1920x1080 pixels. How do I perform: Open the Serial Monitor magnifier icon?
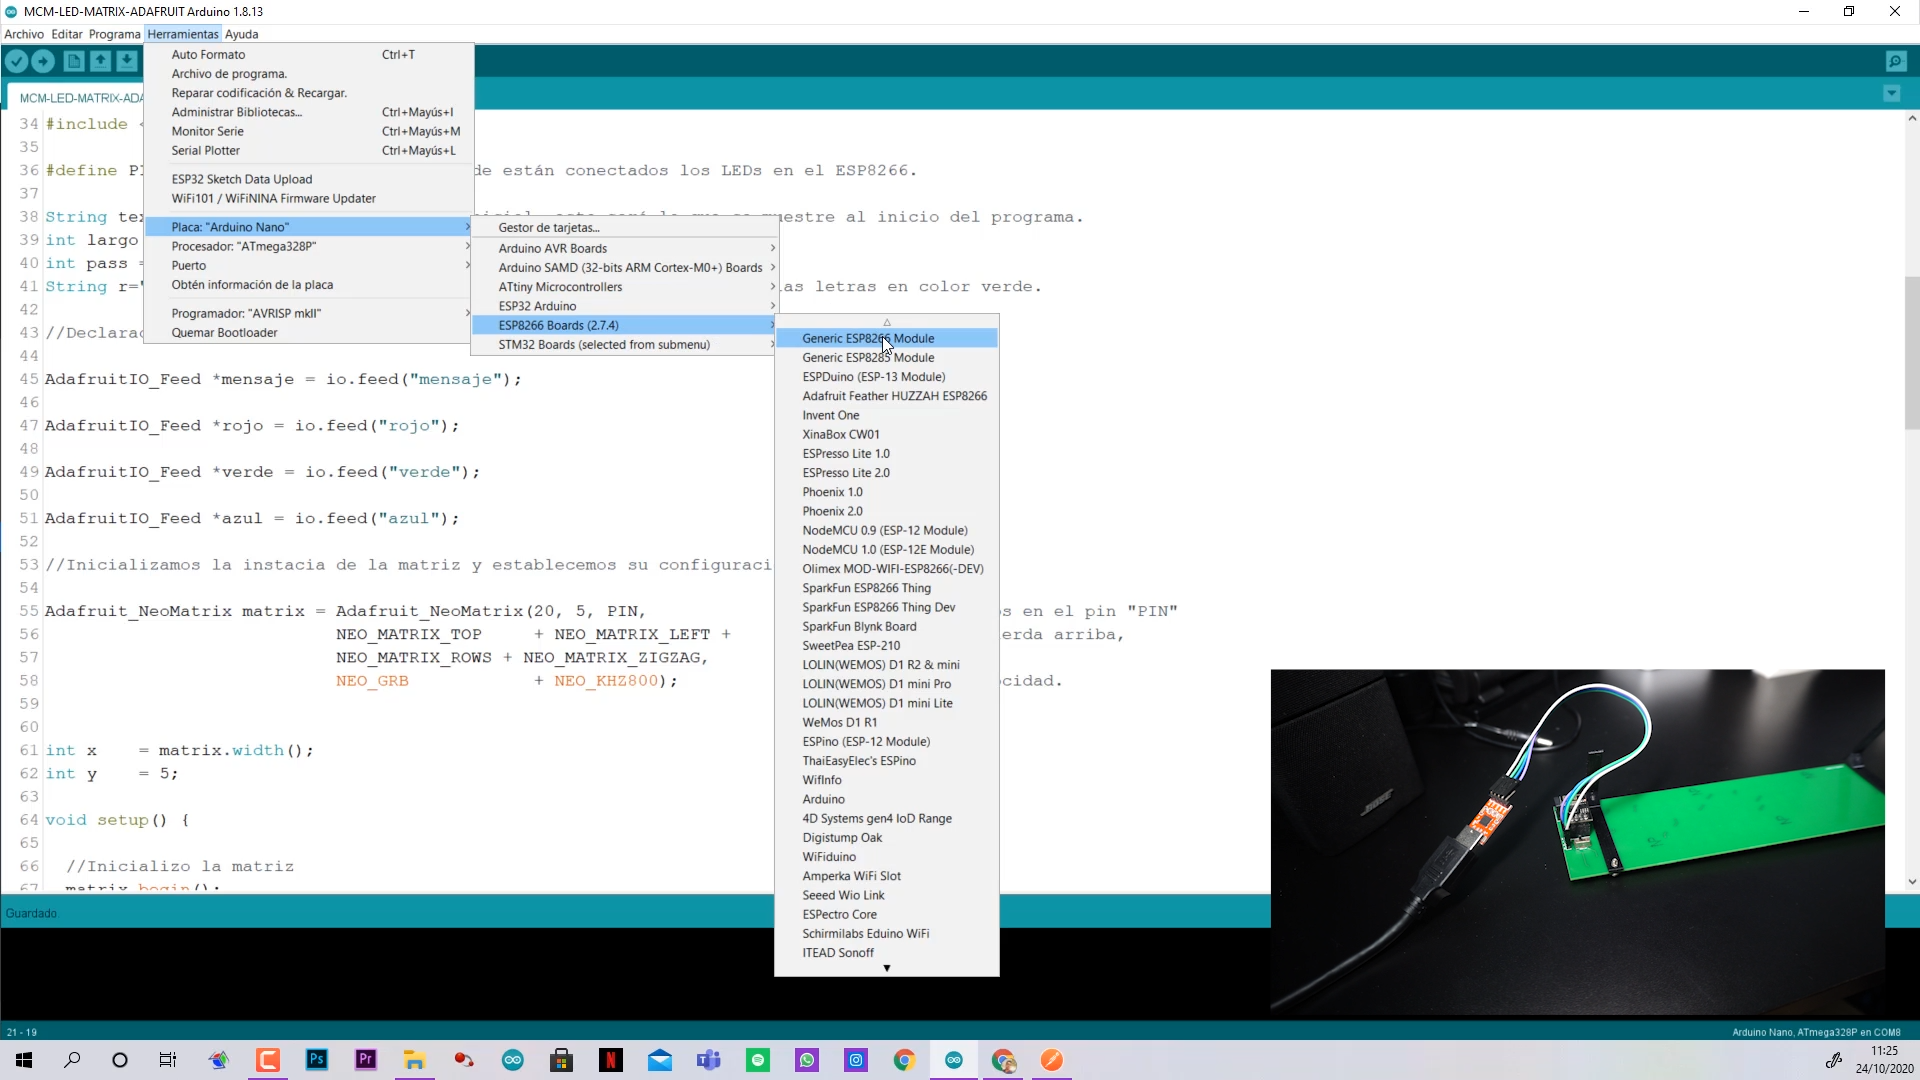tap(1896, 61)
